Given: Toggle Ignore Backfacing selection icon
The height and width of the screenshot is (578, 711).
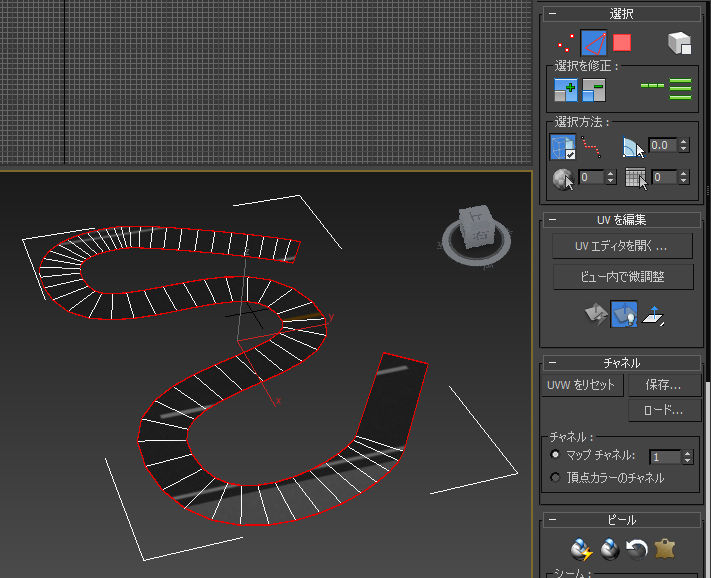Looking at the screenshot, I should coord(563,146).
